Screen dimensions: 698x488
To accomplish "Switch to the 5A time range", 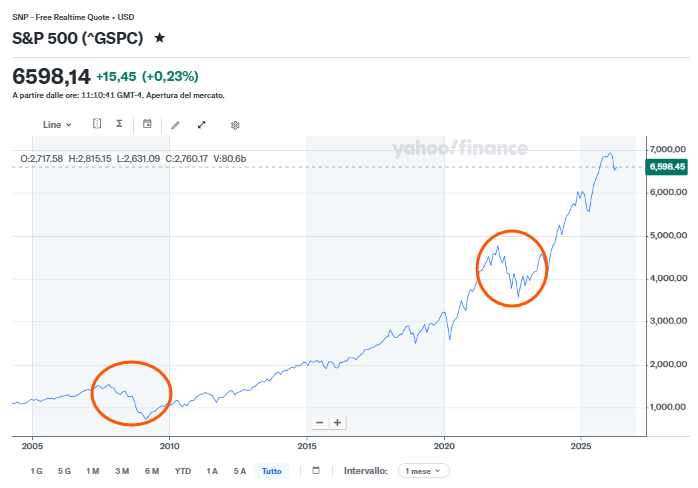I will click(240, 470).
